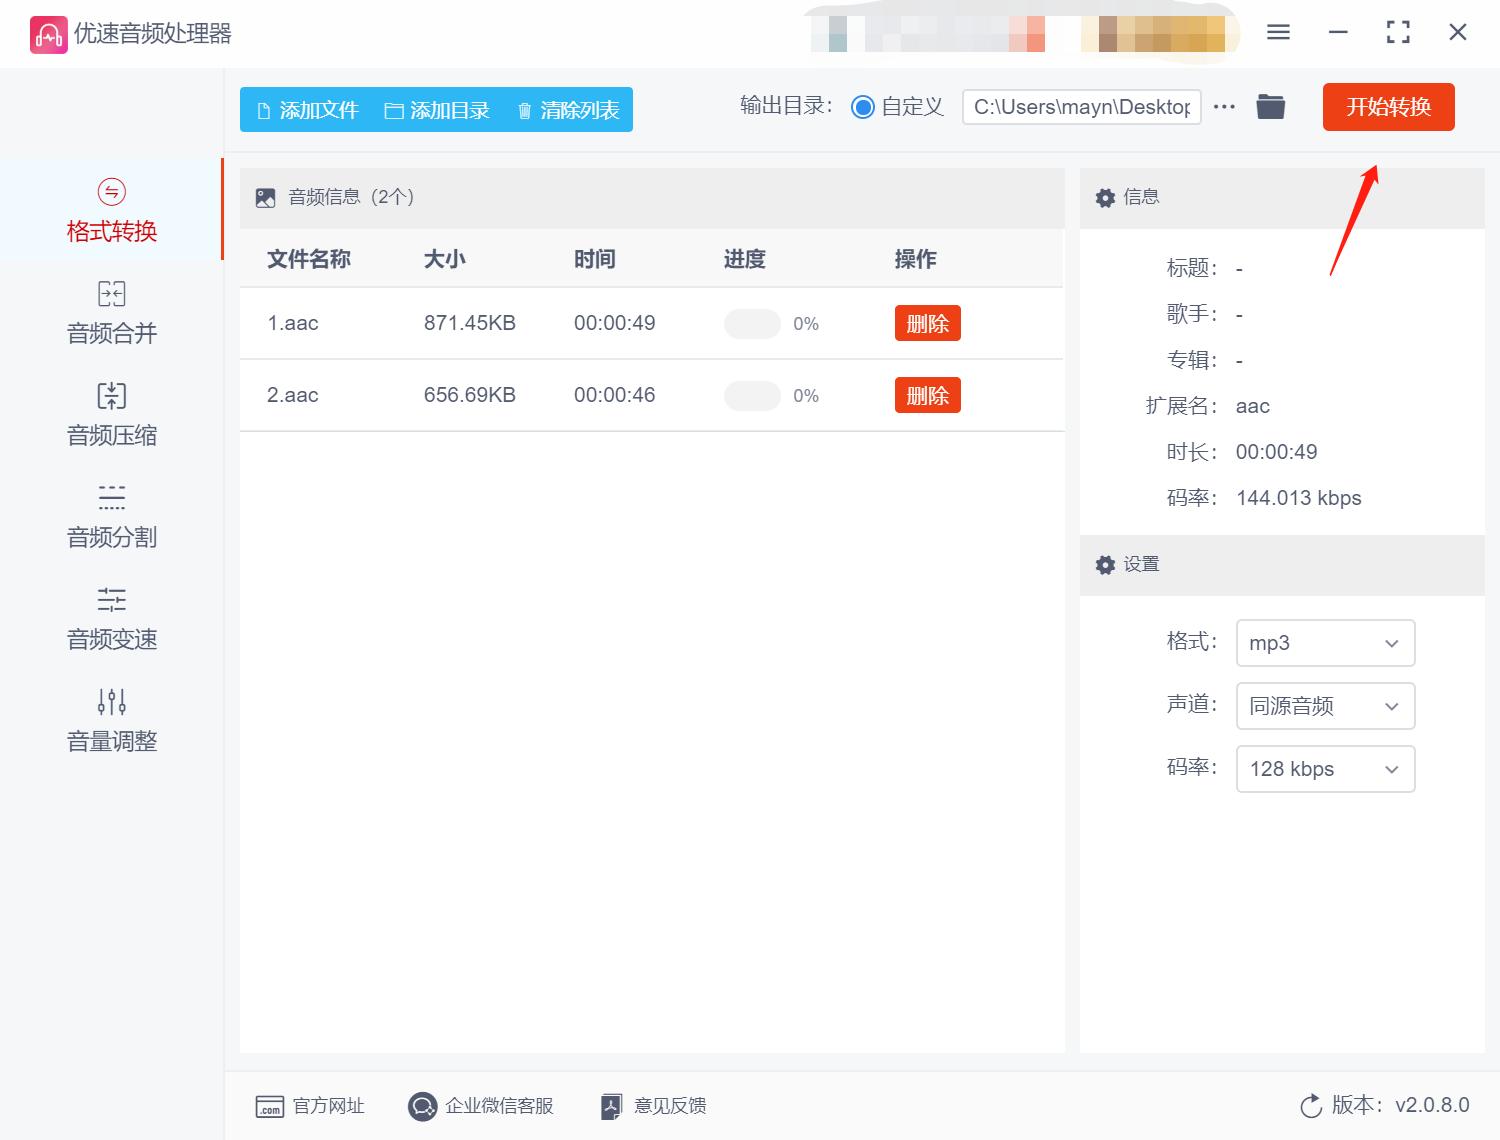Expand the 声道 dropdown showing 同源音频
Viewport: 1500px width, 1140px height.
[1325, 706]
